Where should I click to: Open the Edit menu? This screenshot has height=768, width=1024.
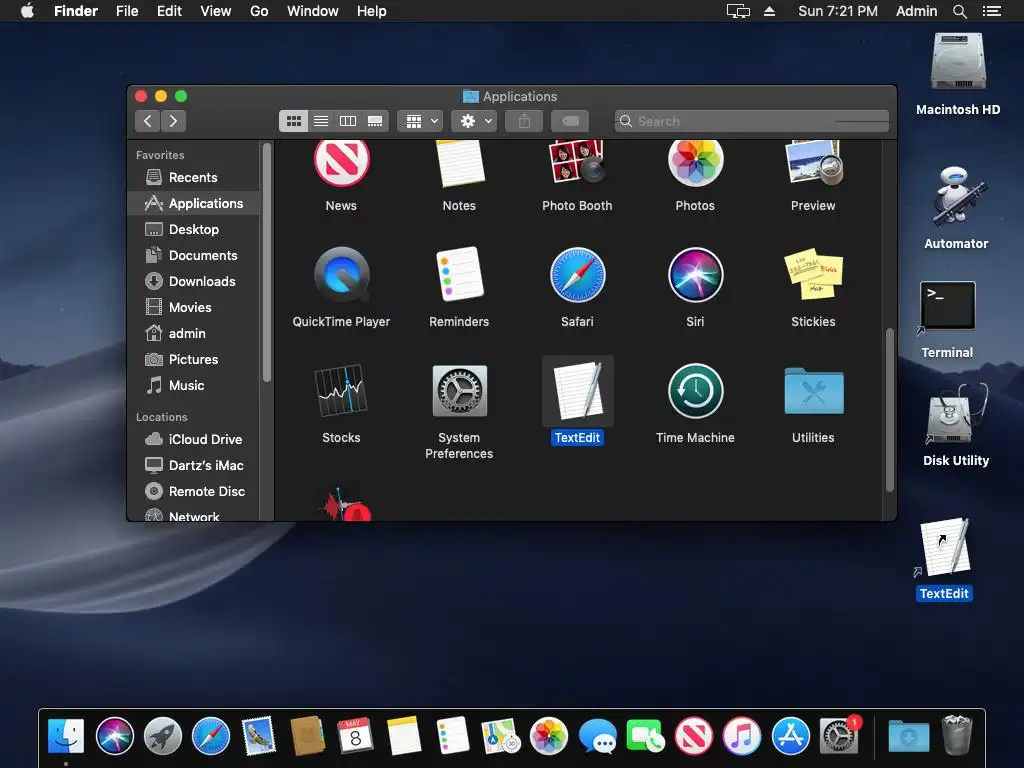[169, 11]
